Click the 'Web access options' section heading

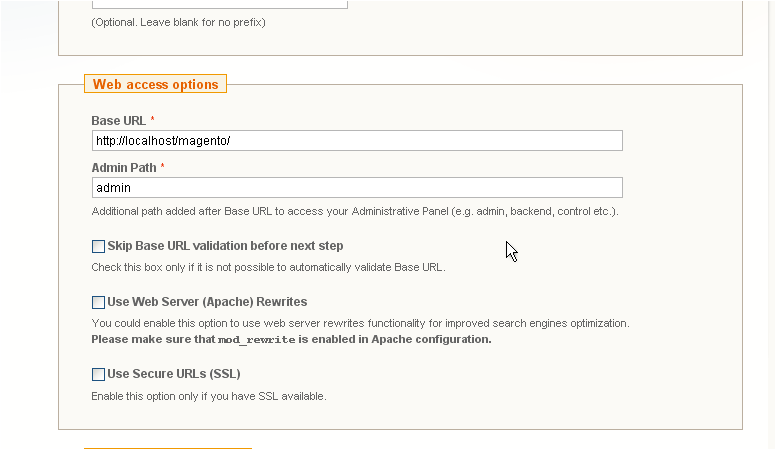(155, 85)
